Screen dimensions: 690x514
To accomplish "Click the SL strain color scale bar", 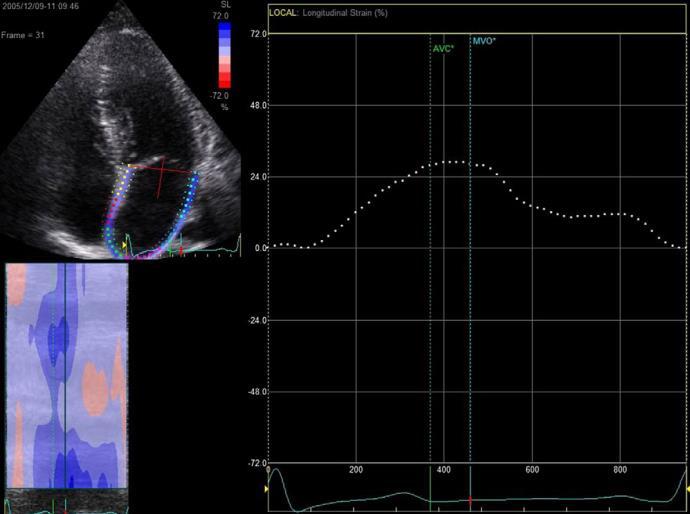I will [x=224, y=55].
